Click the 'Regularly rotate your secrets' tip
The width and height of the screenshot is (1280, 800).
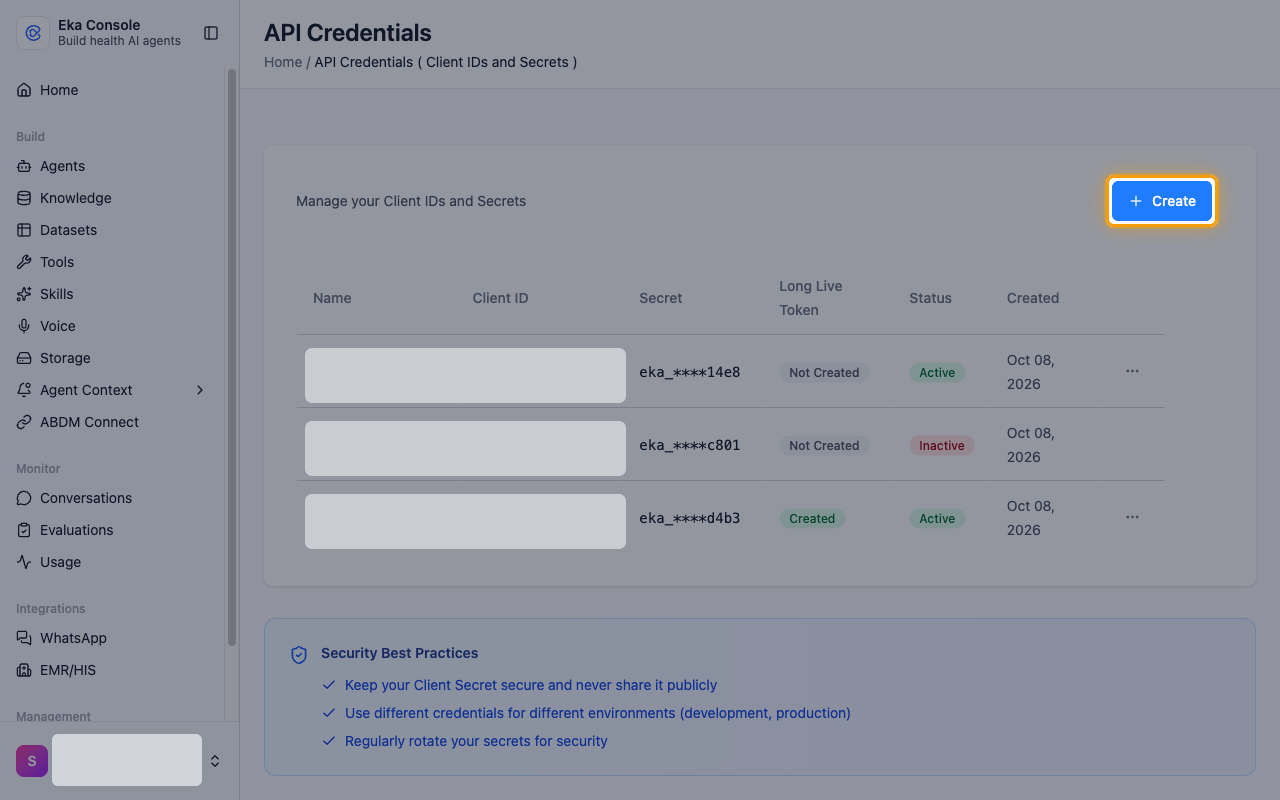pos(476,741)
